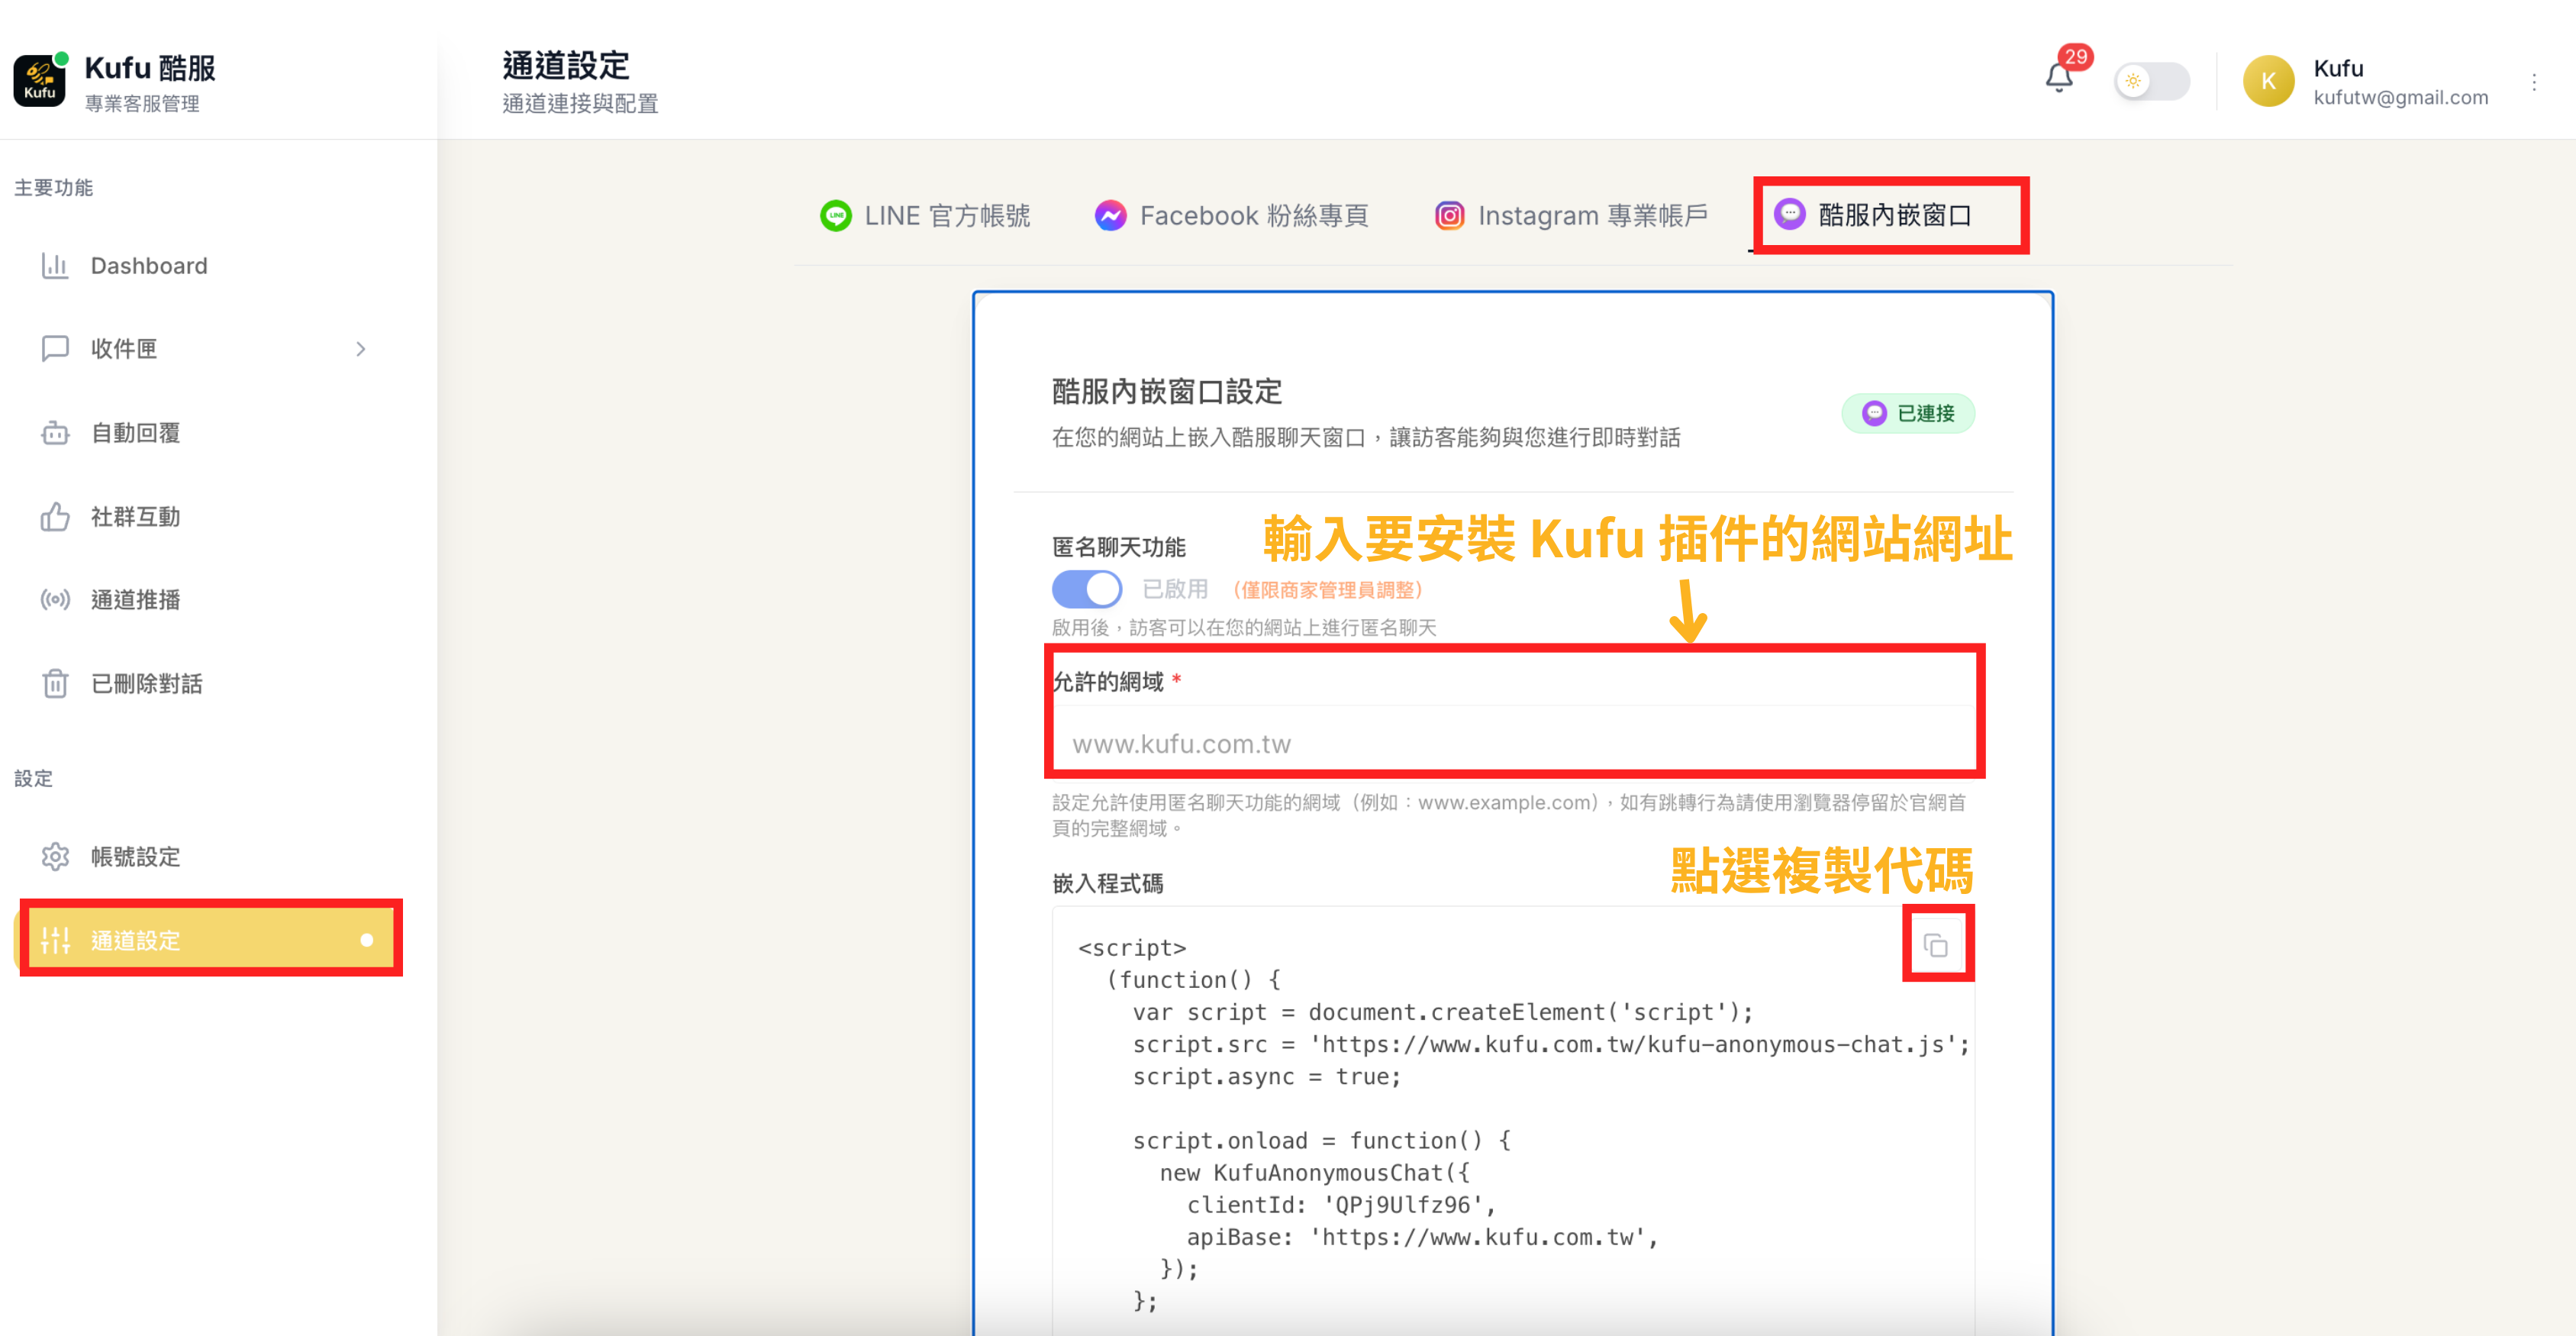Click the Kufu profile avatar
Image resolution: width=2576 pixels, height=1336 pixels.
pos(2268,82)
